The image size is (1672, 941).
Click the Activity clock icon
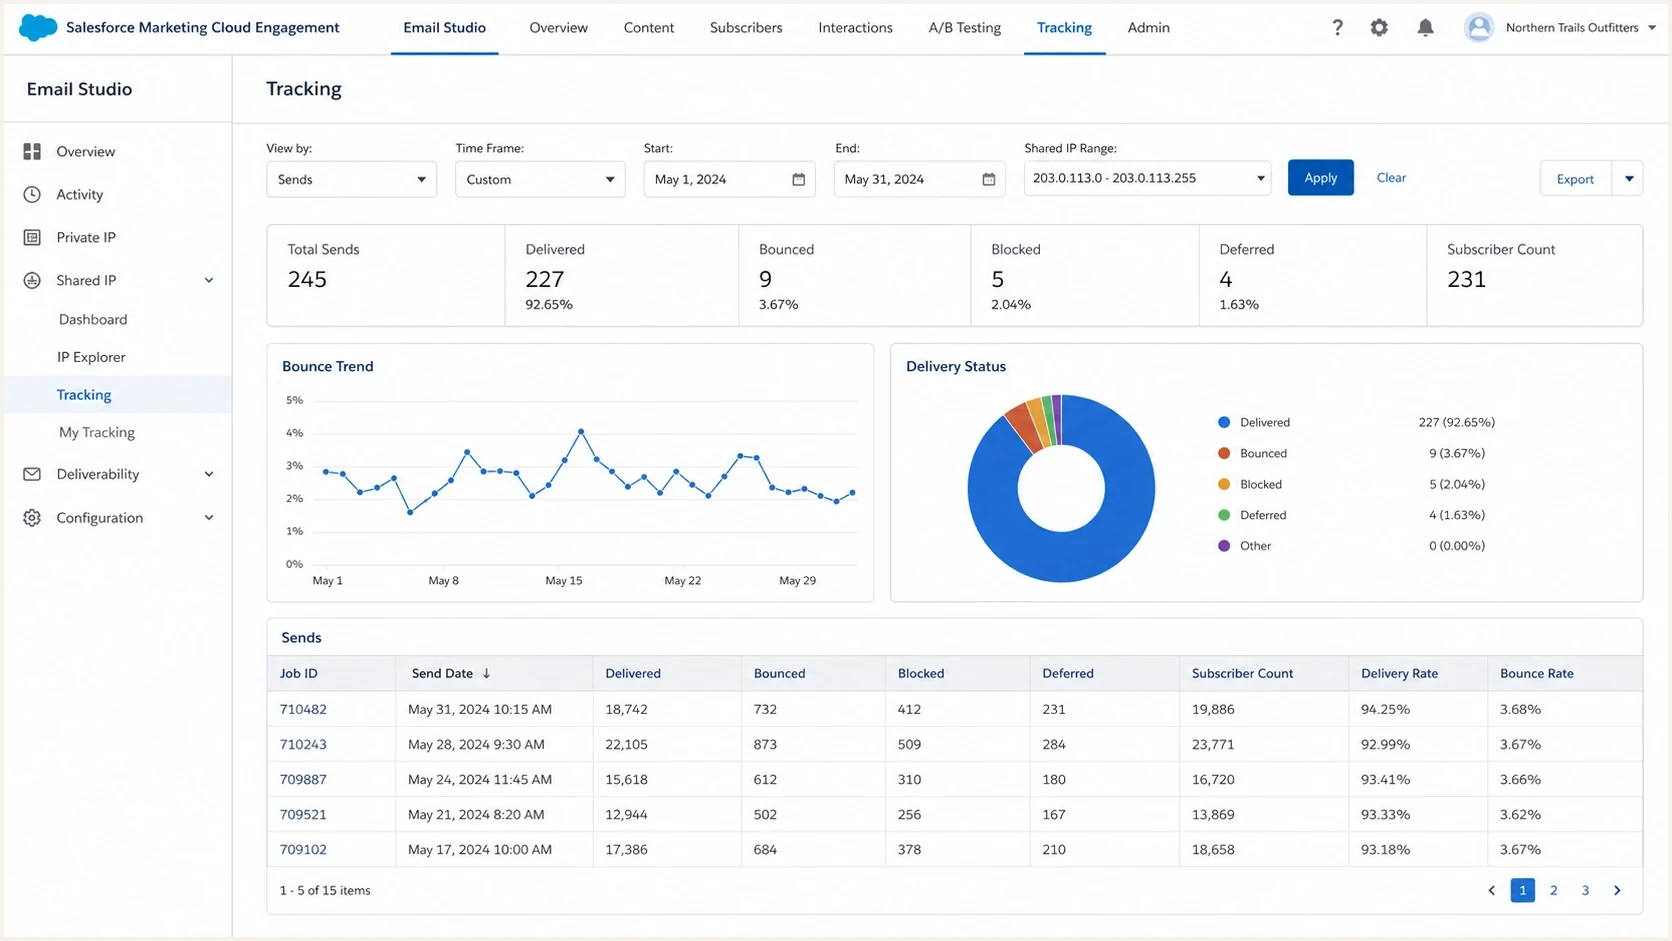32,194
